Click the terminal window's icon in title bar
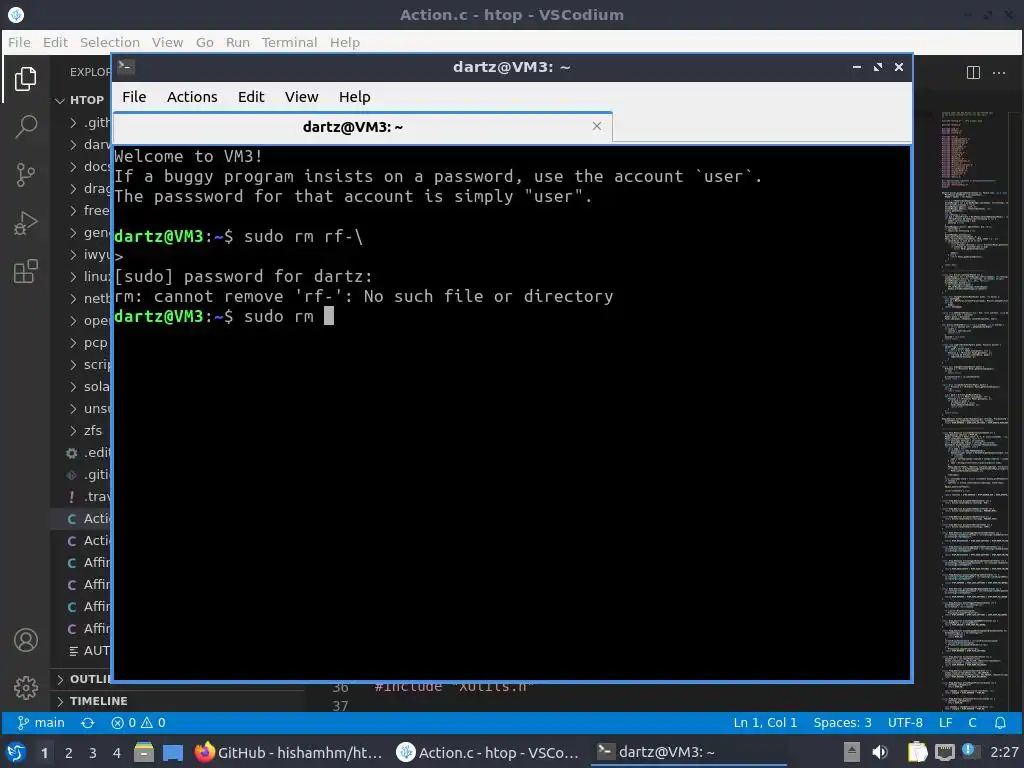The width and height of the screenshot is (1024, 768). click(126, 67)
